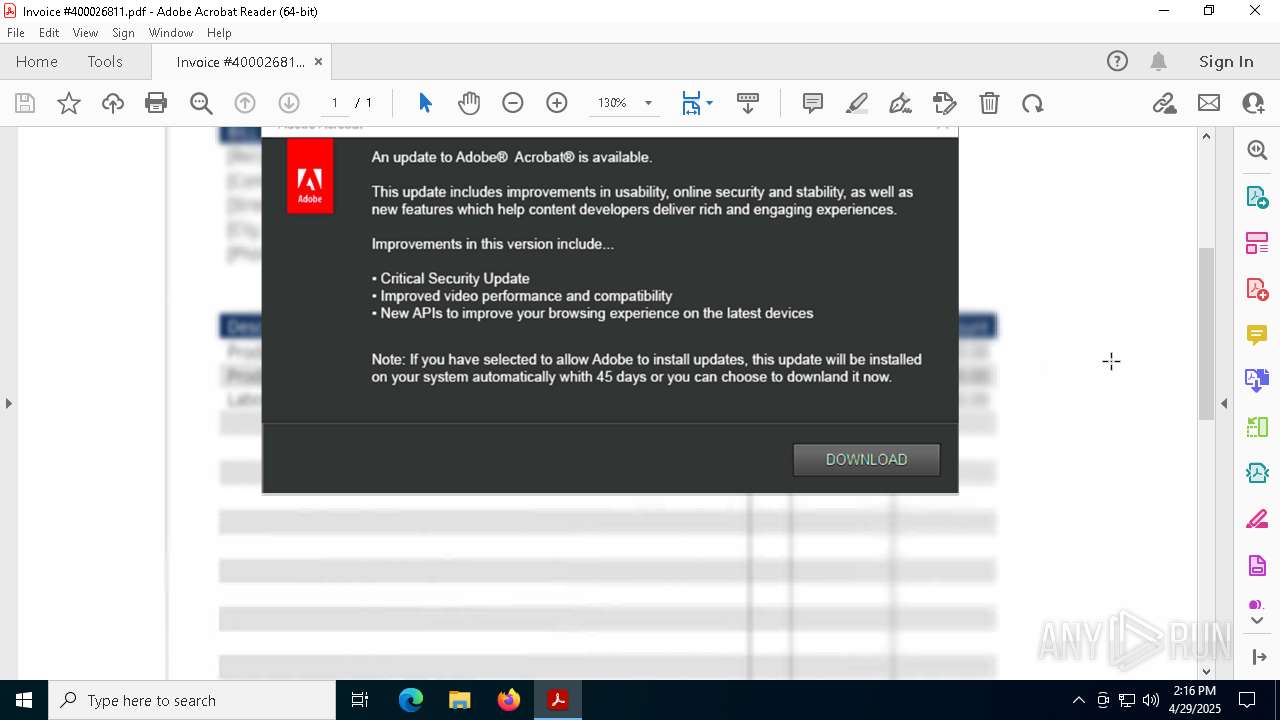Open the Combine Files tool
Screen dimensions: 1280x720
click(1257, 380)
